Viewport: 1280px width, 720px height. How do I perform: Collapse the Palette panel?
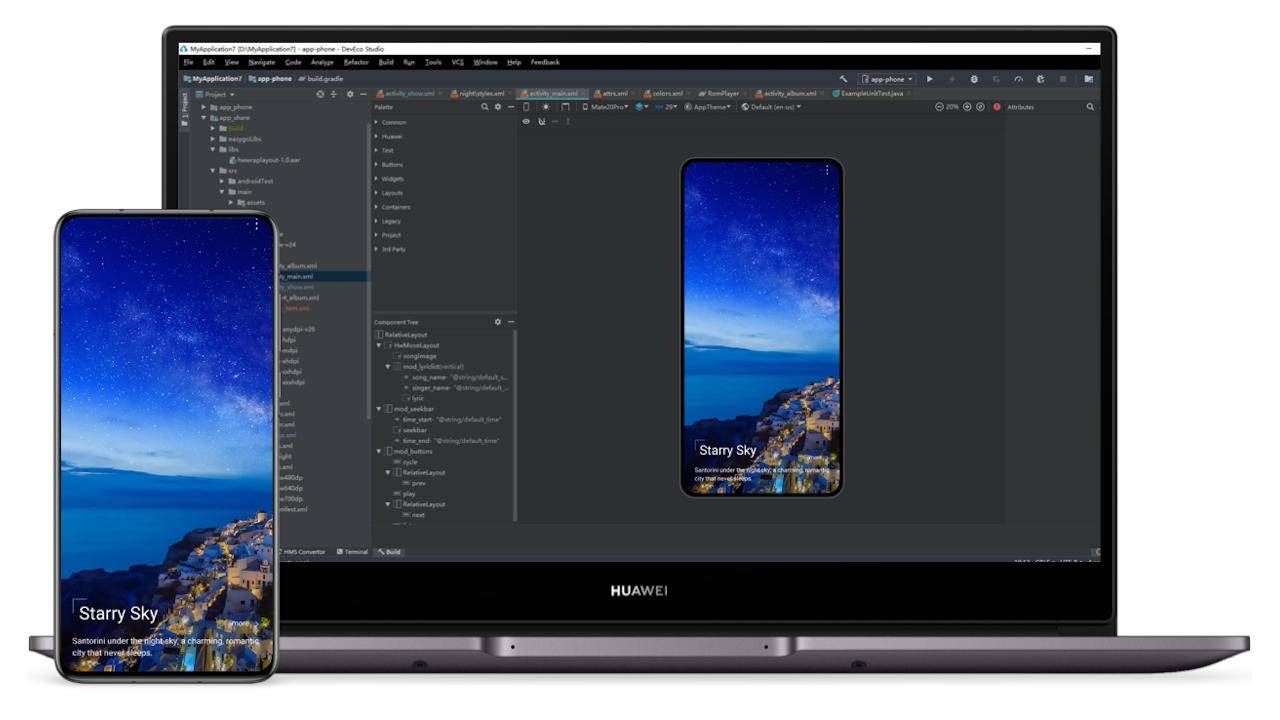[x=511, y=106]
